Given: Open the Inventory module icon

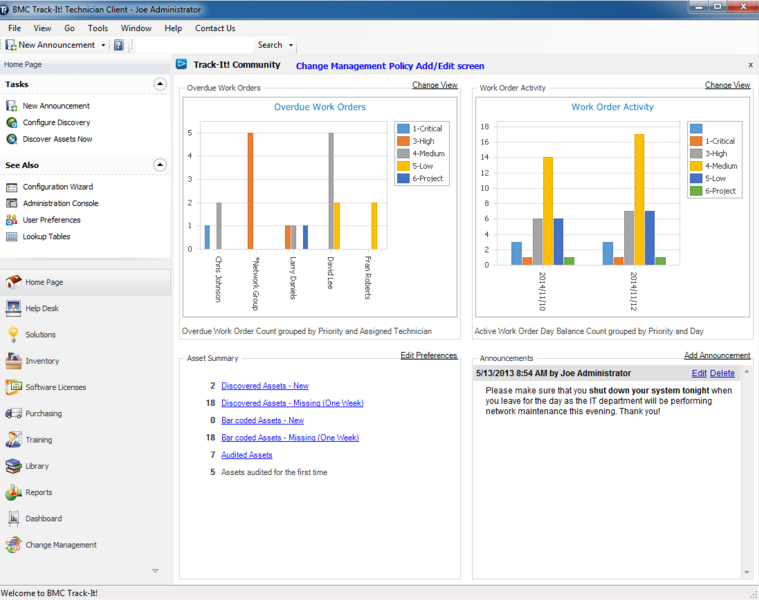Looking at the screenshot, I should click(13, 361).
